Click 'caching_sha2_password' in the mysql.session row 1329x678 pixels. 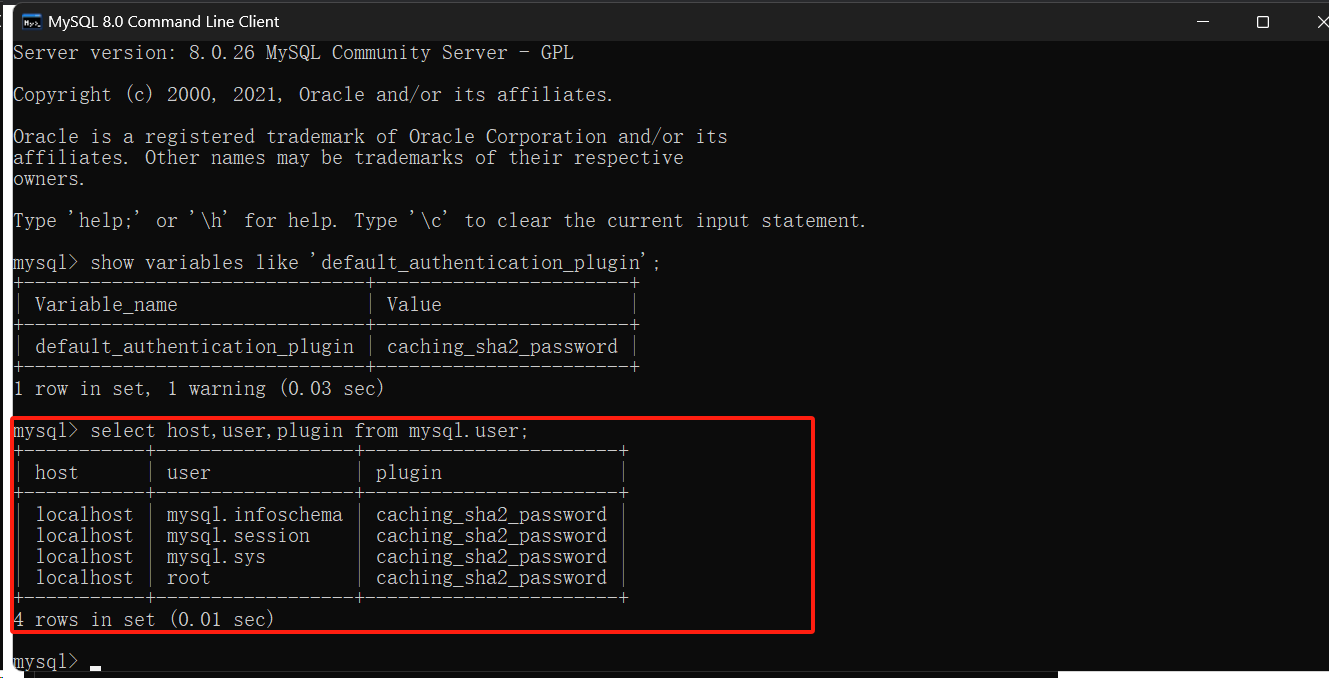coord(491,536)
